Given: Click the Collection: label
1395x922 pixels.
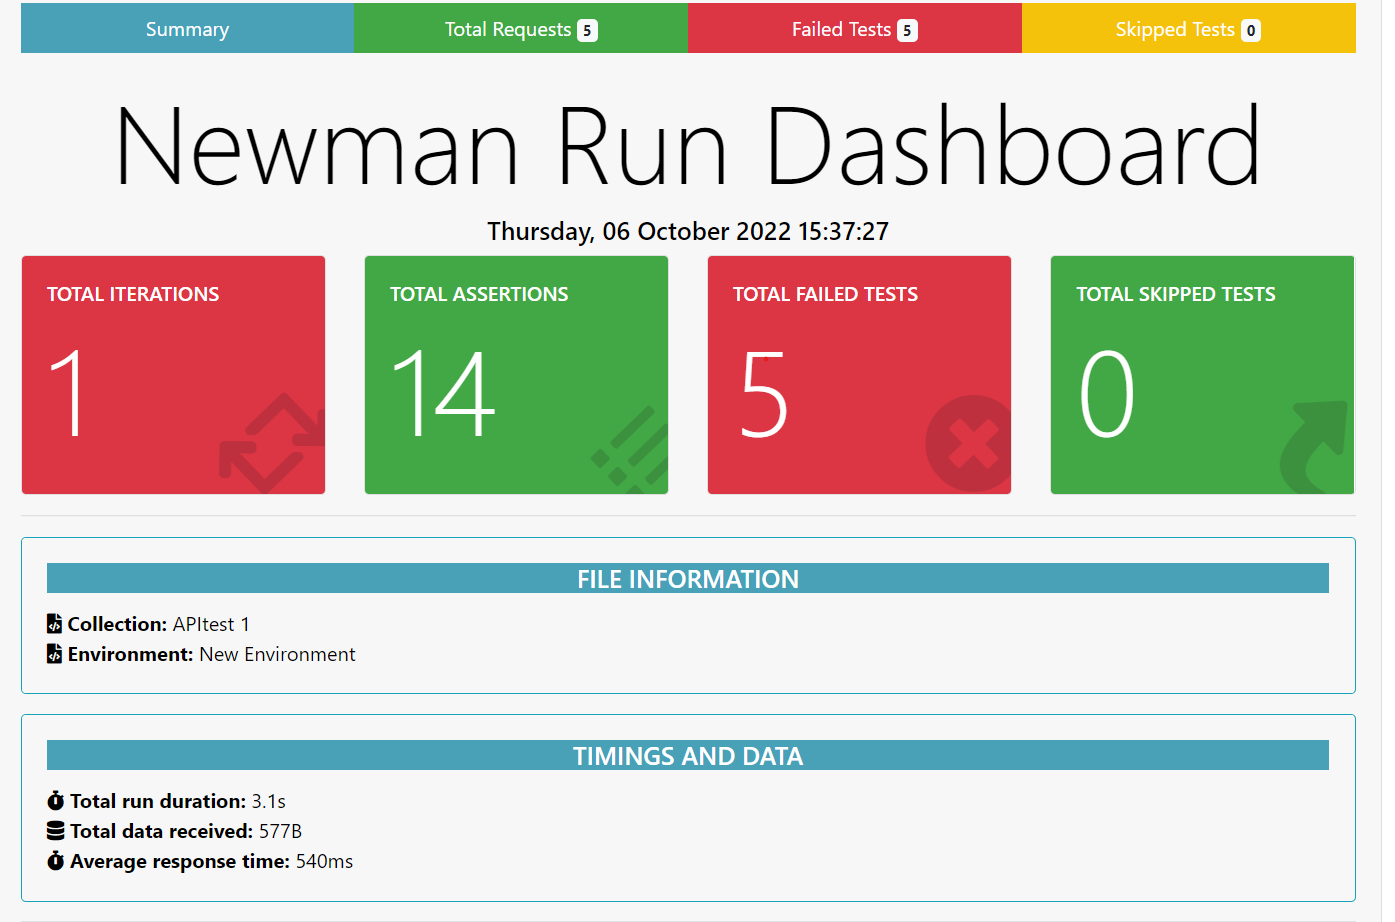Looking at the screenshot, I should pyautogui.click(x=117, y=624).
